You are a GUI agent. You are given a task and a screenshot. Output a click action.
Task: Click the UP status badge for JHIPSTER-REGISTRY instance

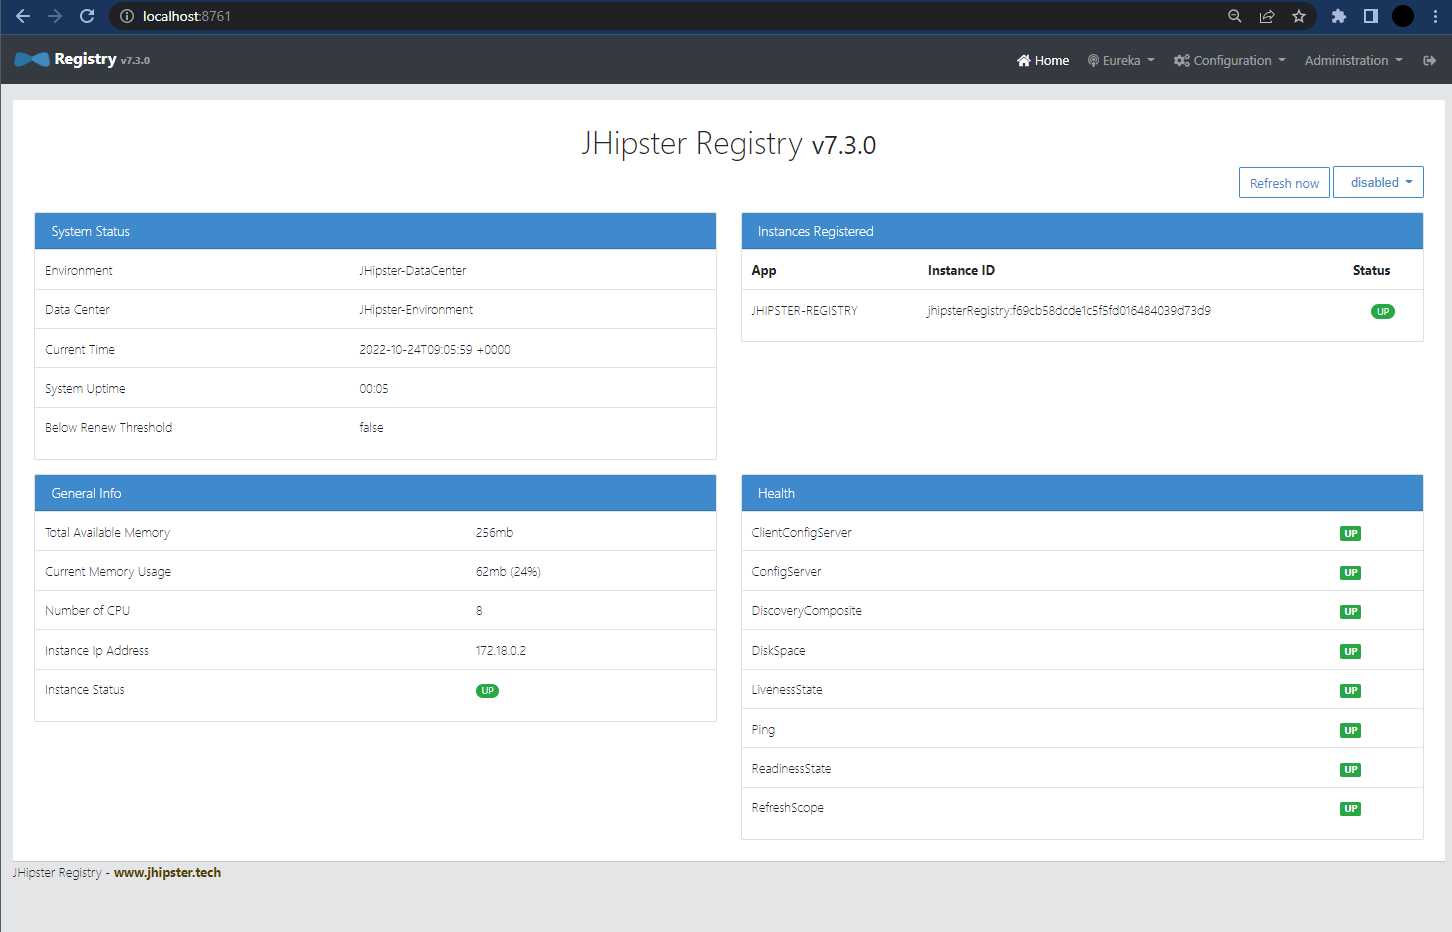[1382, 311]
